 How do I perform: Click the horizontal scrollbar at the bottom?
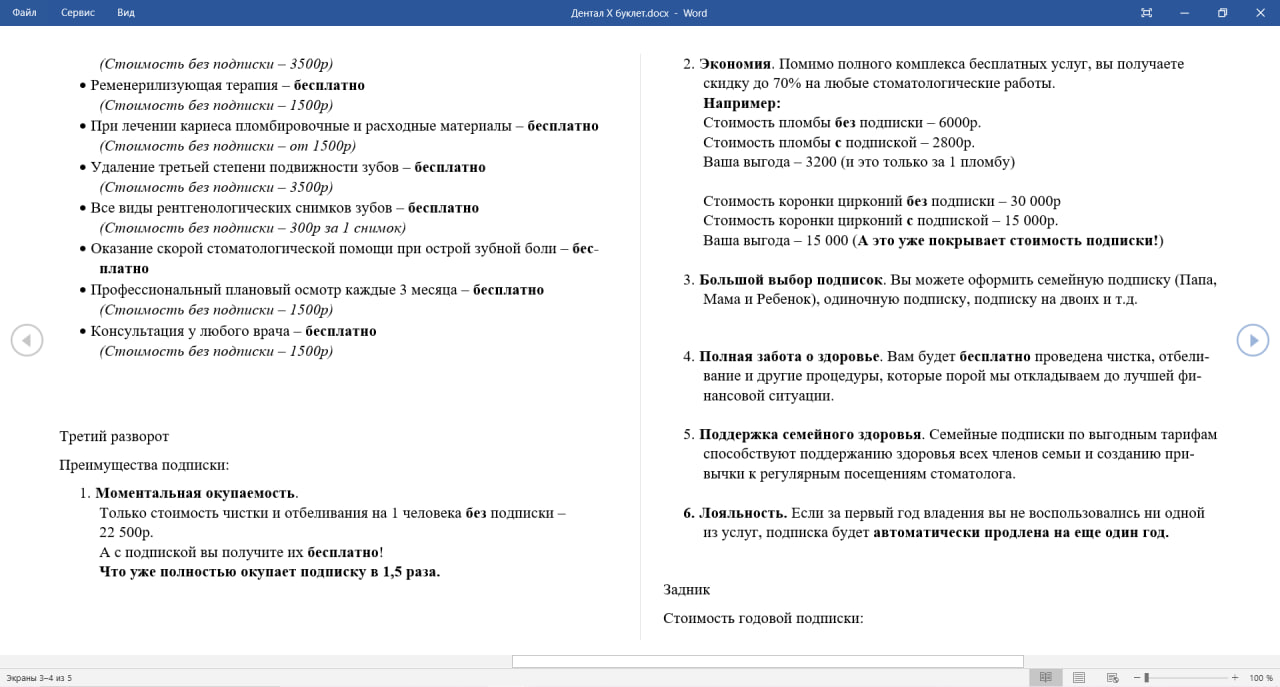pyautogui.click(x=767, y=661)
